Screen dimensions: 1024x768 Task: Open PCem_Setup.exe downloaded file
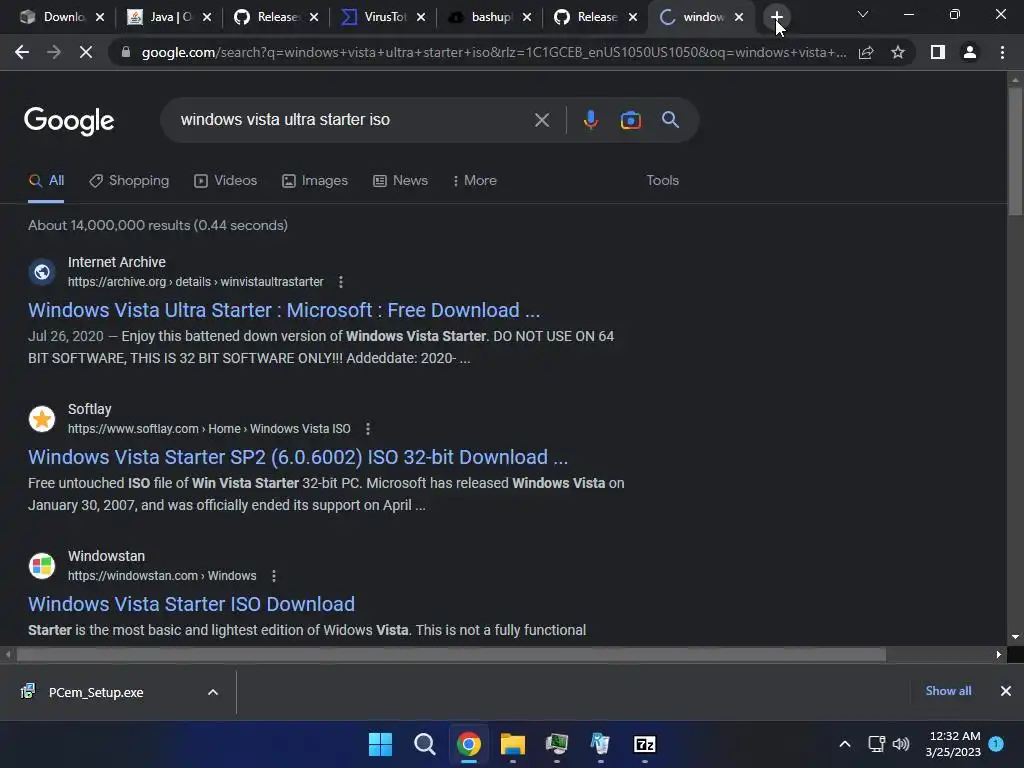click(95, 692)
